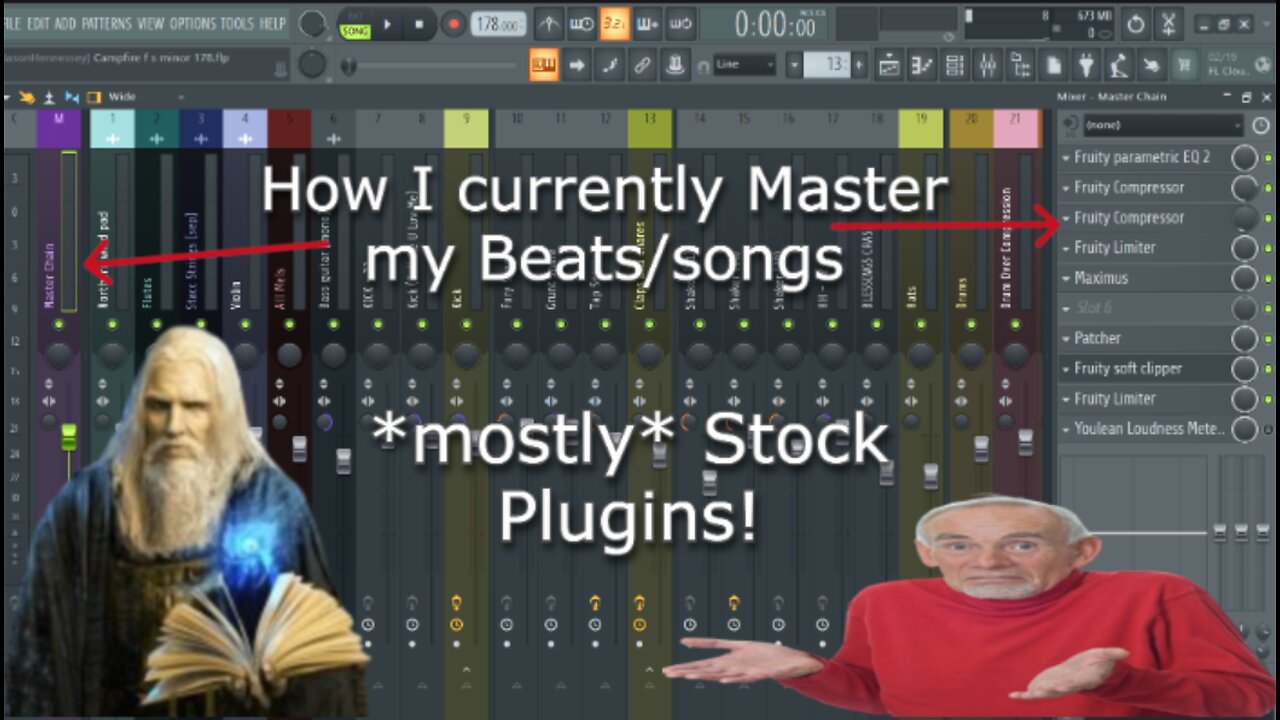Viewport: 1280px width, 720px height.
Task: Open the Maximus slot arrow menu
Action: [x=1066, y=278]
